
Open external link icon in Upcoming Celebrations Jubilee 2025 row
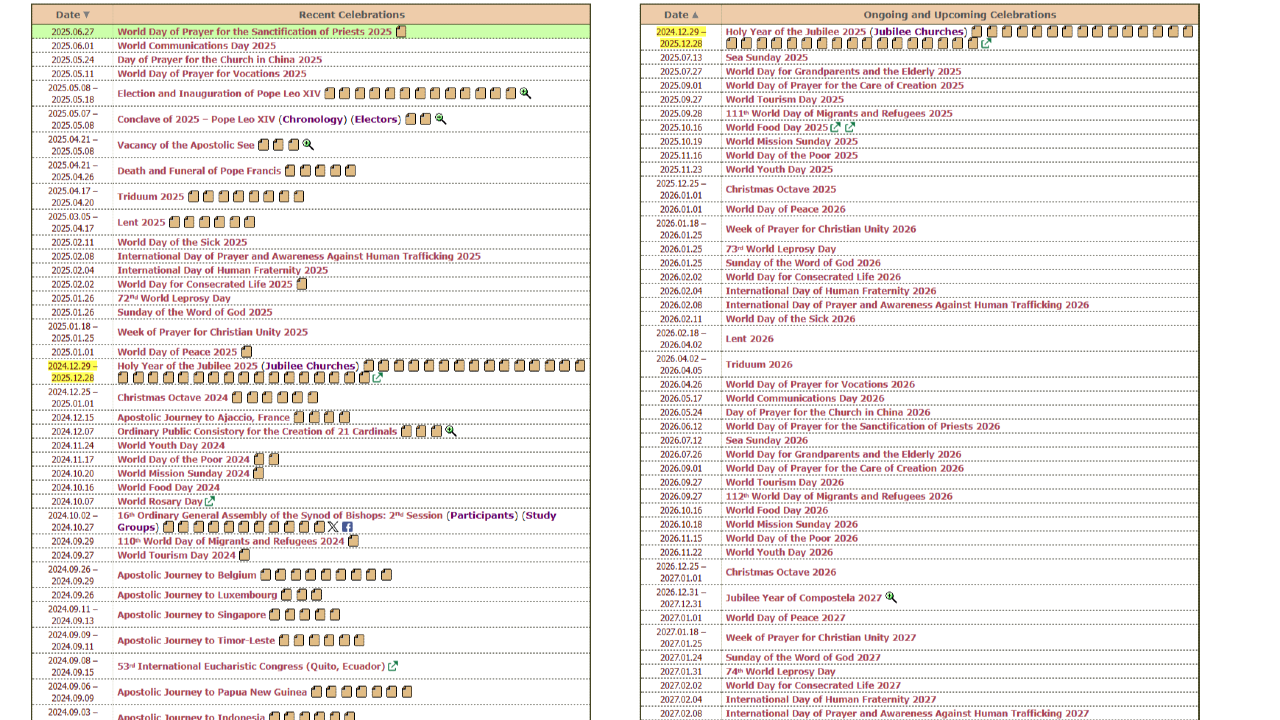pos(987,44)
